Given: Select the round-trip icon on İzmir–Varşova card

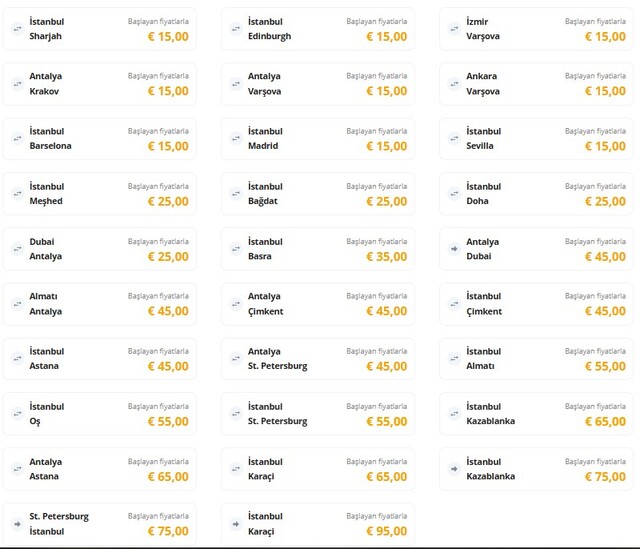Looking at the screenshot, I should coord(454,28).
